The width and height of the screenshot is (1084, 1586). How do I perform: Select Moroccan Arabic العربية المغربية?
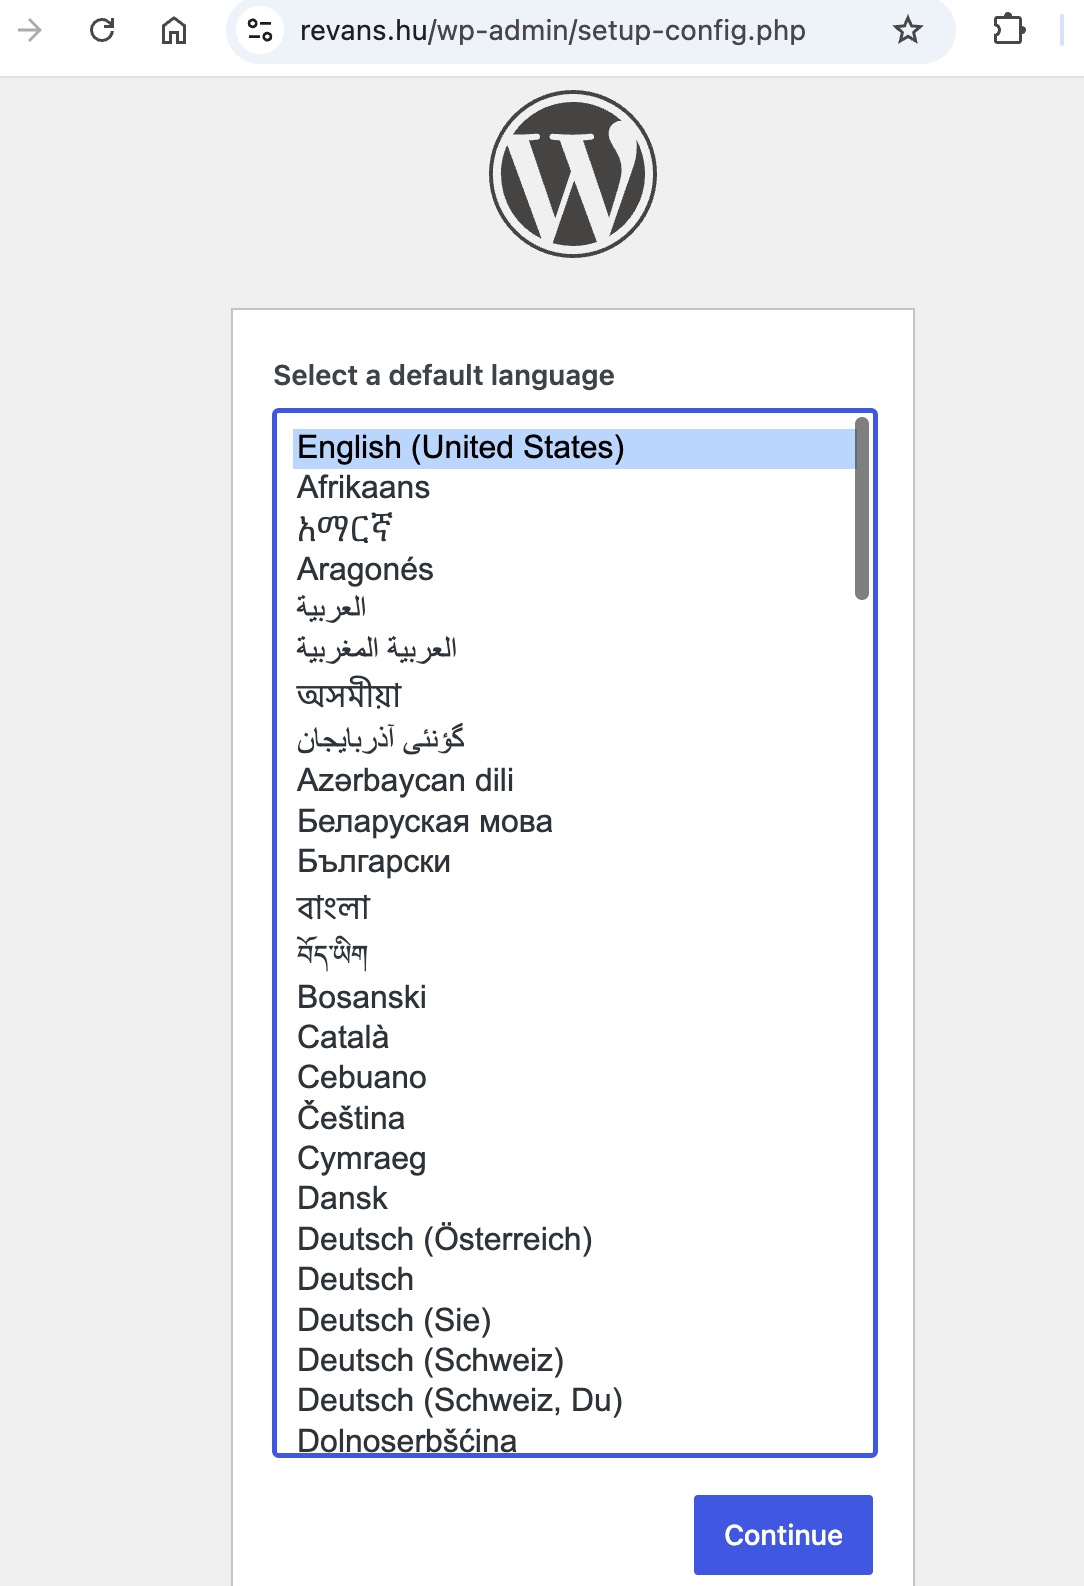pyautogui.click(x=574, y=649)
